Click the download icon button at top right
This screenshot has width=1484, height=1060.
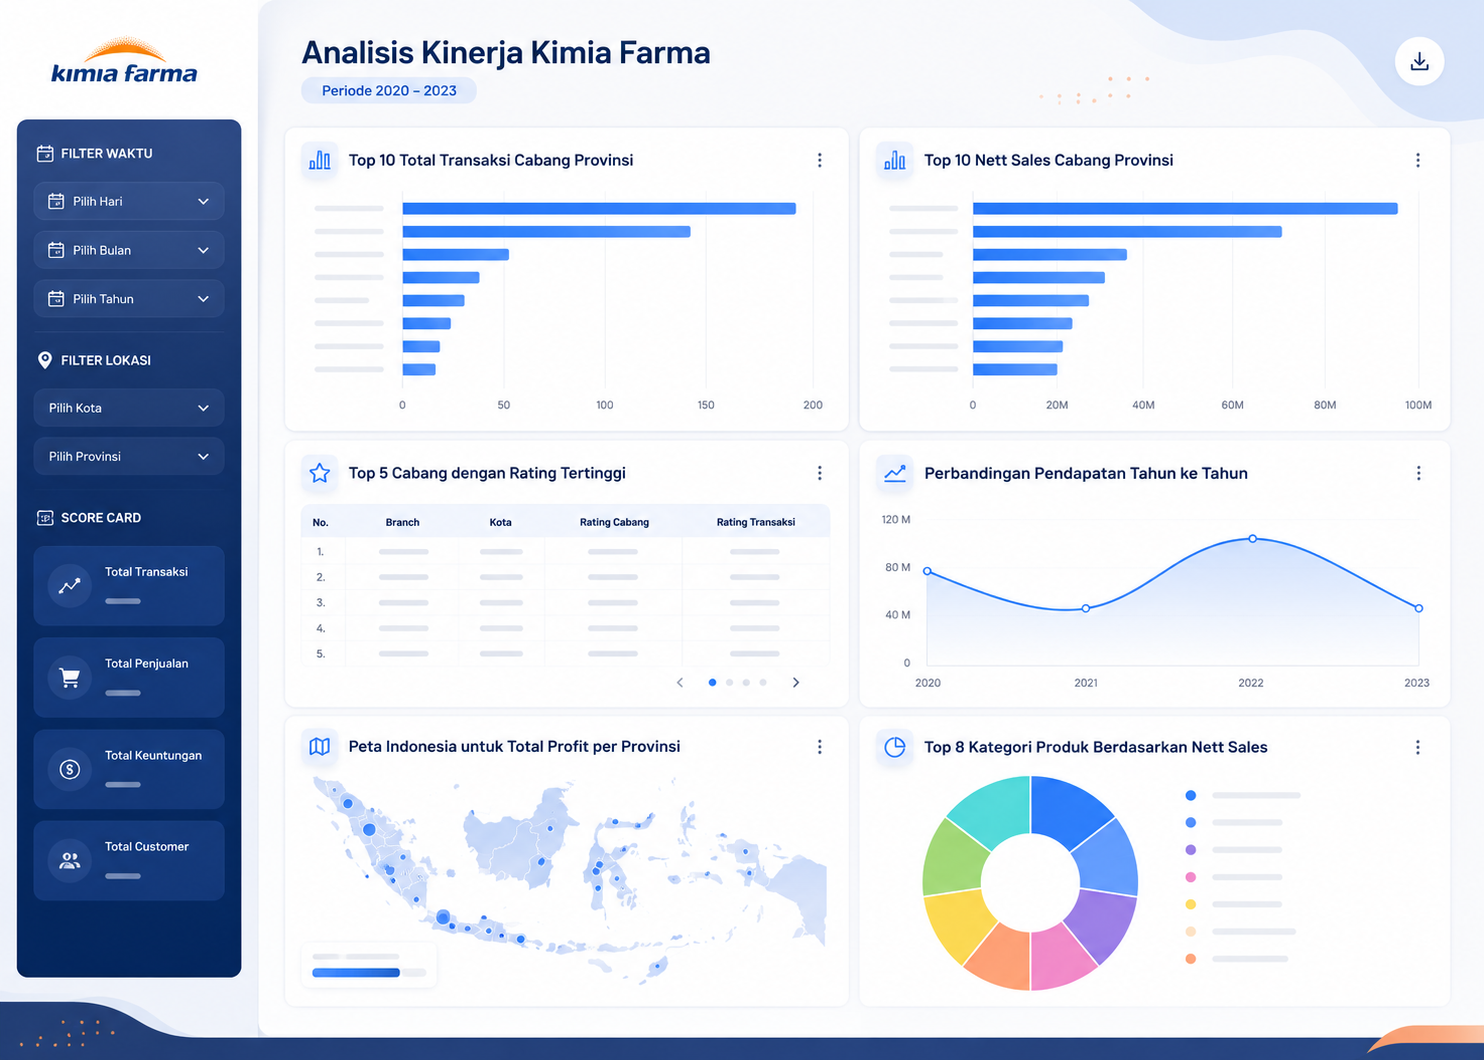[1419, 62]
